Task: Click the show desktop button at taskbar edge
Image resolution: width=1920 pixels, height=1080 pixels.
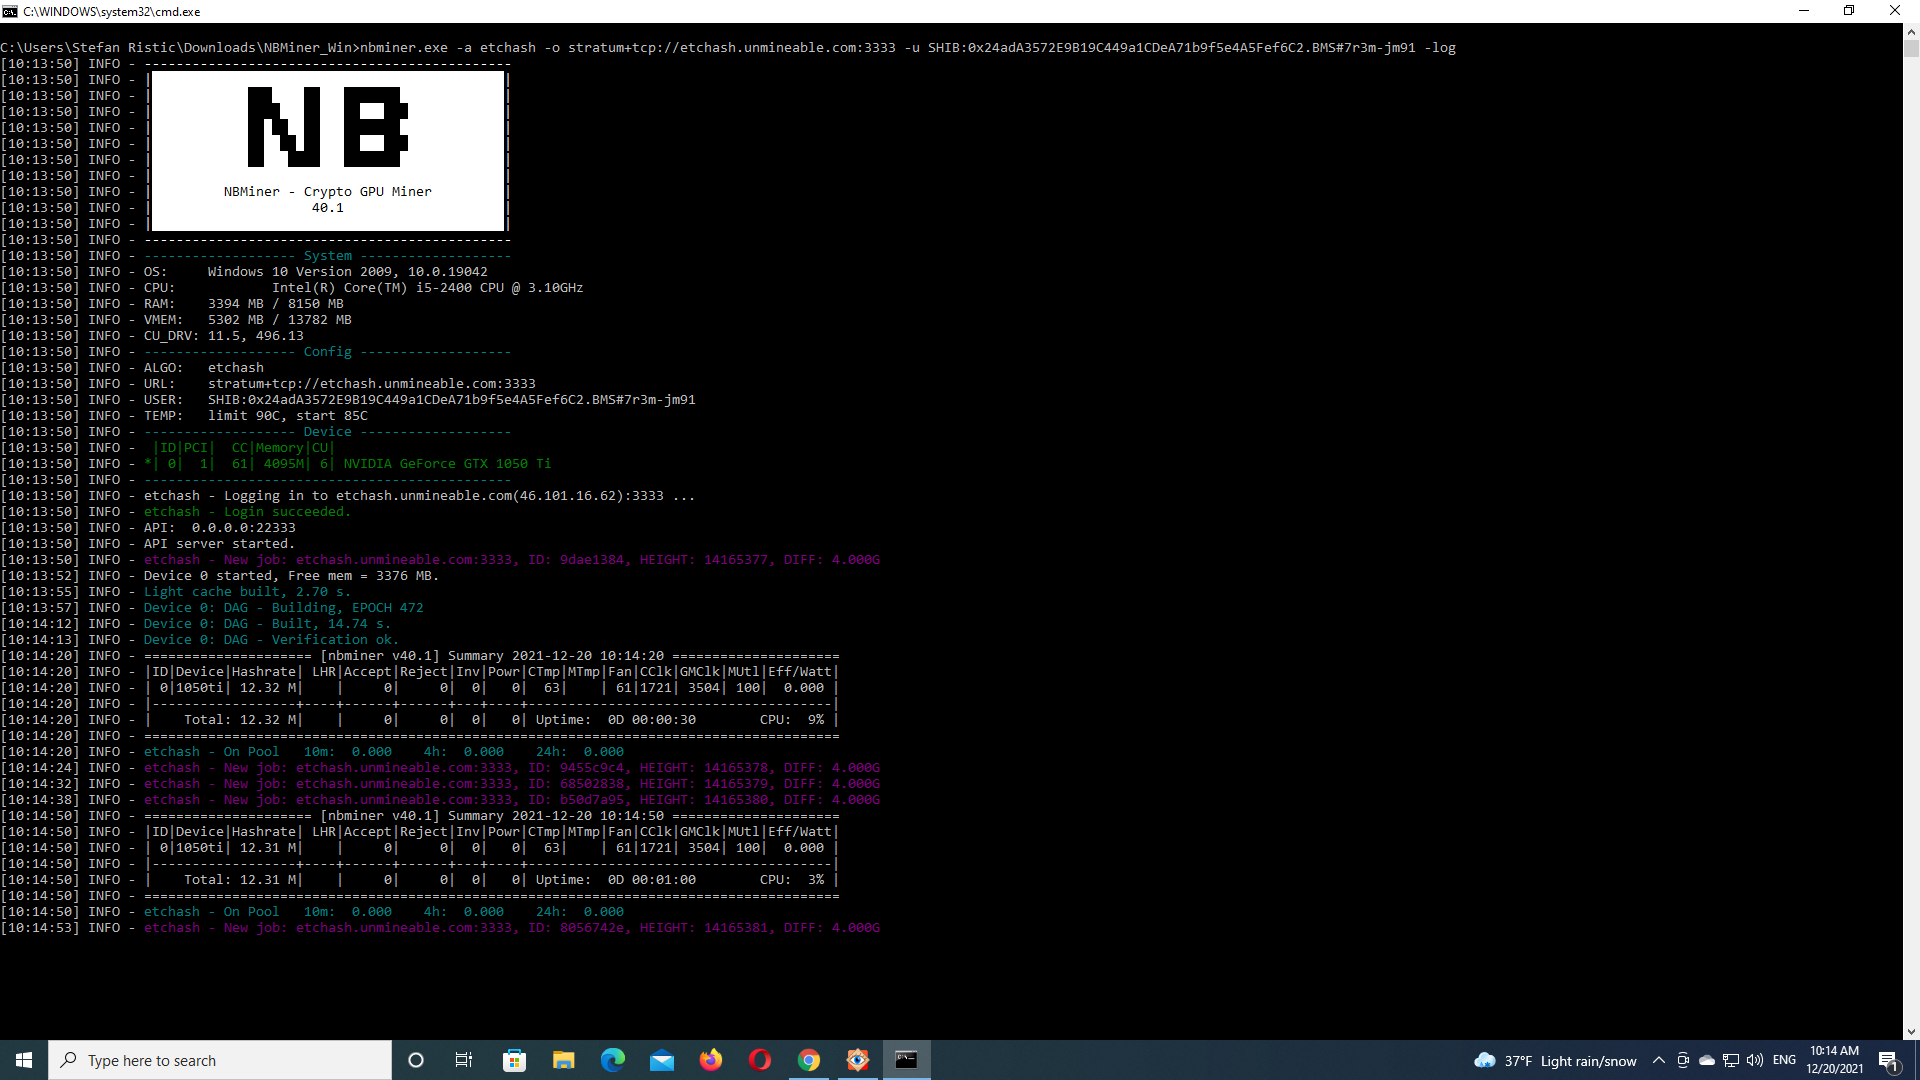Action: (x=1917, y=1059)
